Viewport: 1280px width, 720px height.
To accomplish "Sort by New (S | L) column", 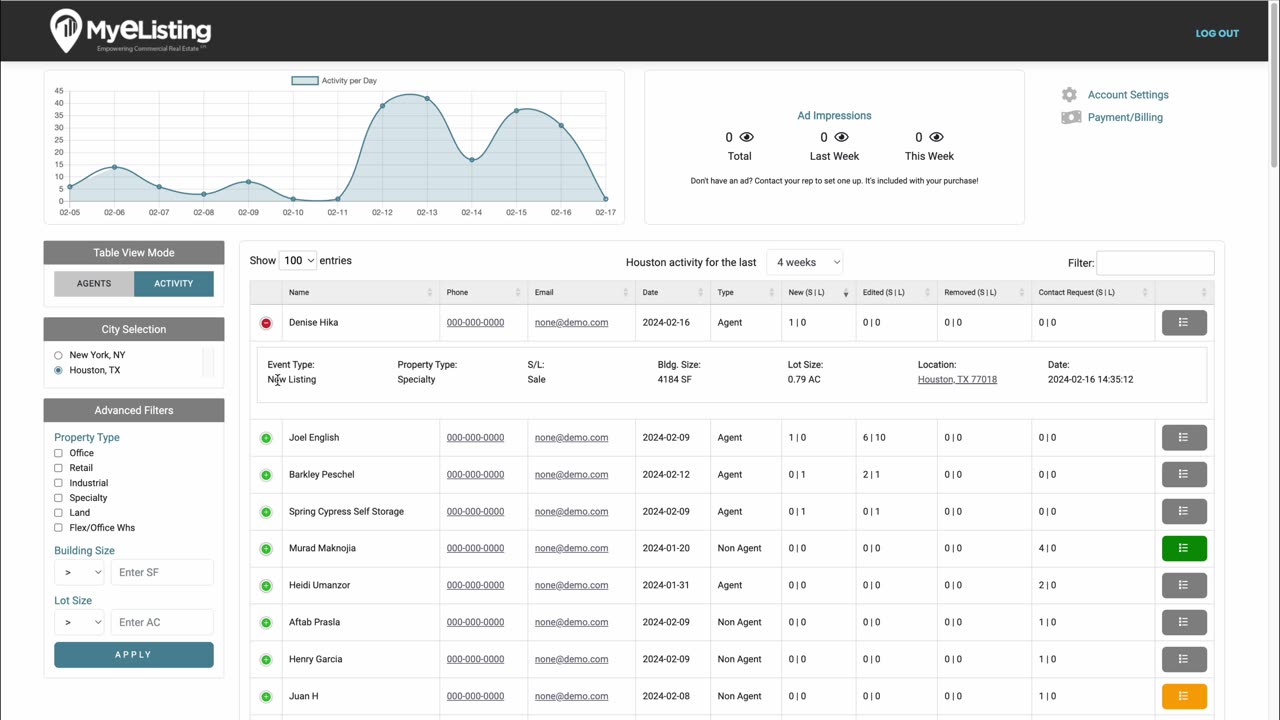I will coord(818,292).
